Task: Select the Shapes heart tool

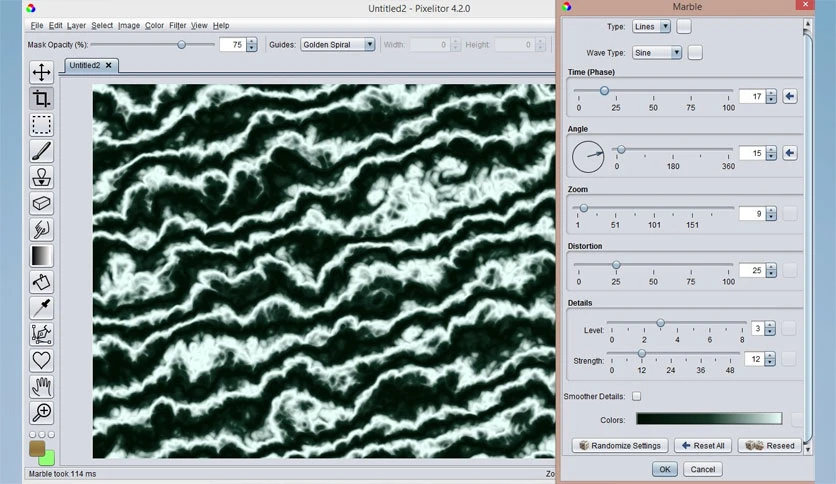Action: (x=41, y=360)
